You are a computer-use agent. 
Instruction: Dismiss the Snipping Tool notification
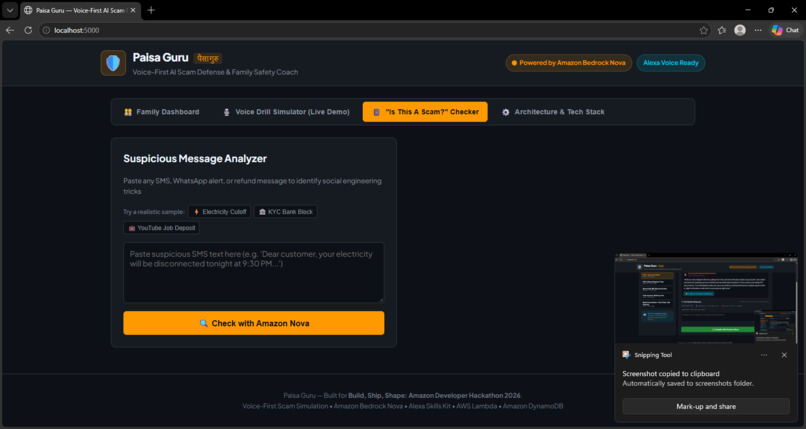784,355
